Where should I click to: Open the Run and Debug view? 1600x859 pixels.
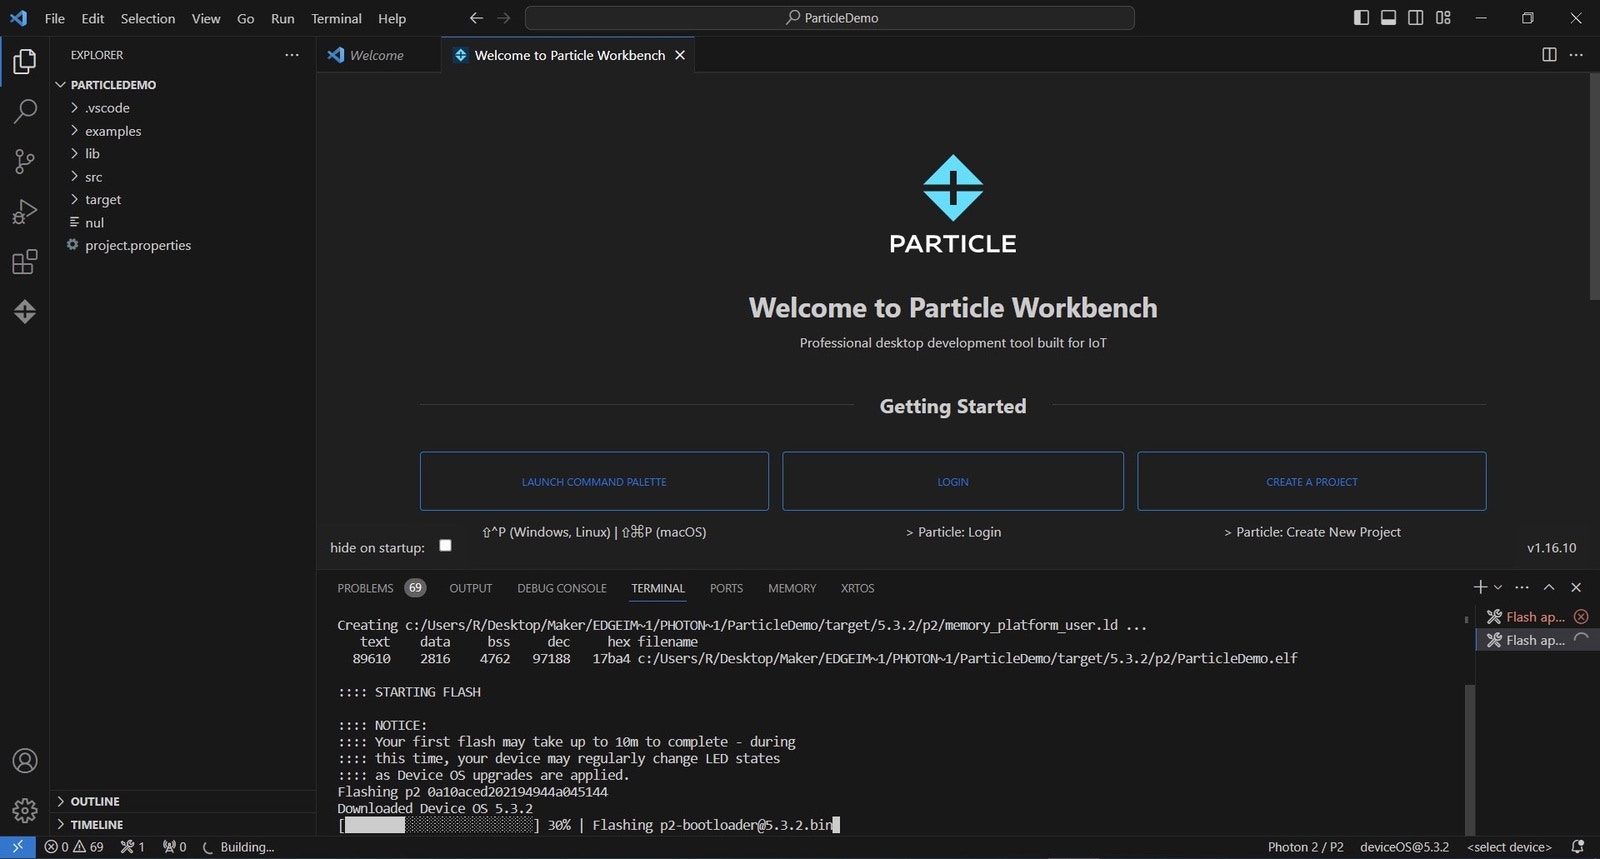(25, 212)
